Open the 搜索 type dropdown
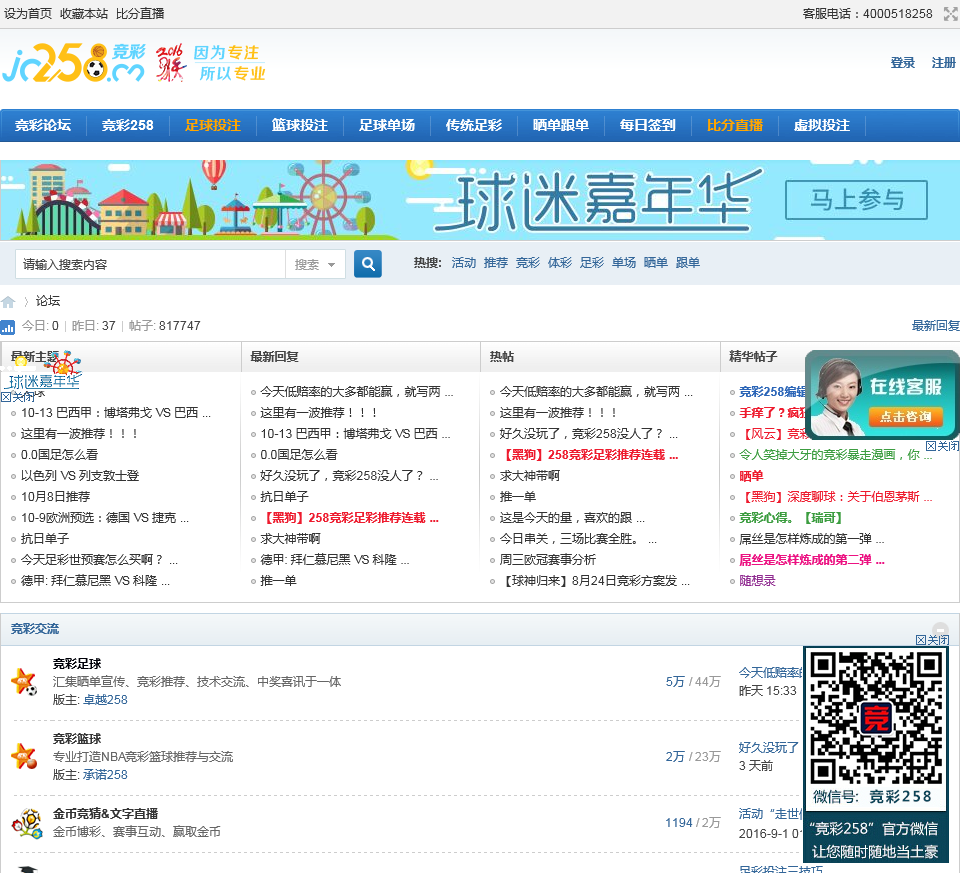 point(316,264)
